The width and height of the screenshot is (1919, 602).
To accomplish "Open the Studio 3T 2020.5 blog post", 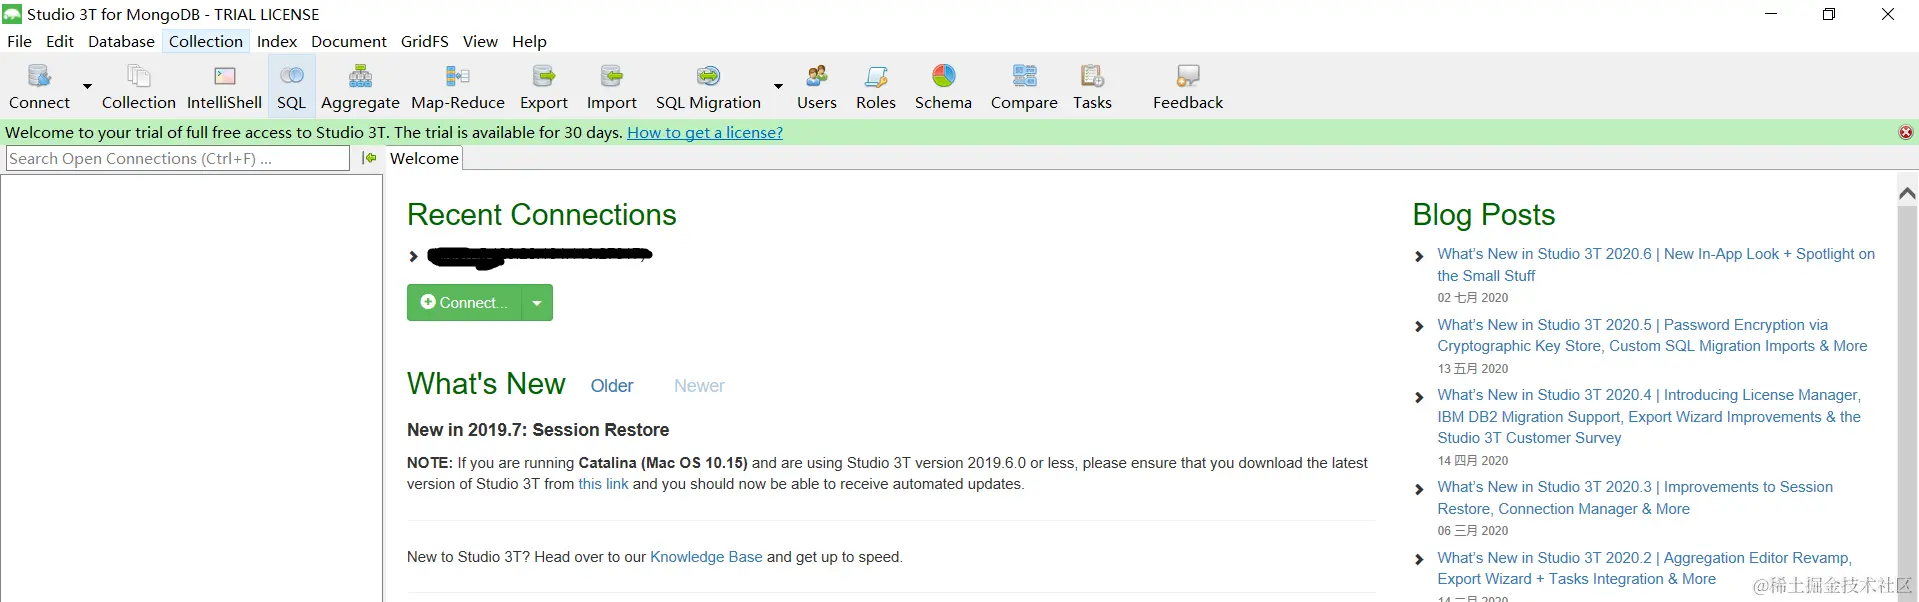I will point(1652,335).
